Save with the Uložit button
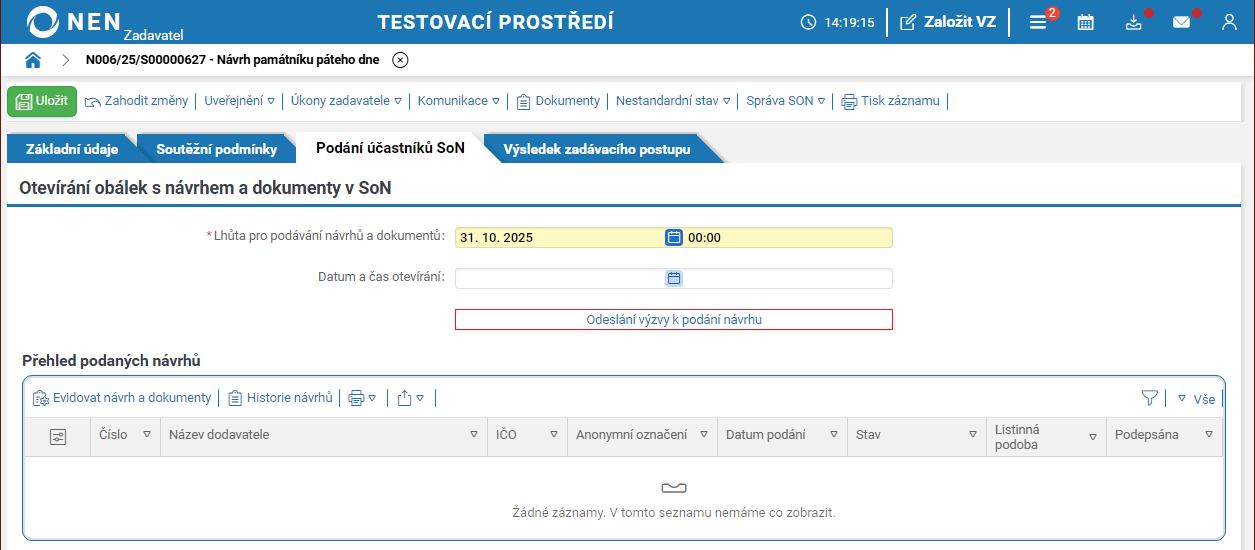Image resolution: width=1255 pixels, height=550 pixels. 42,101
